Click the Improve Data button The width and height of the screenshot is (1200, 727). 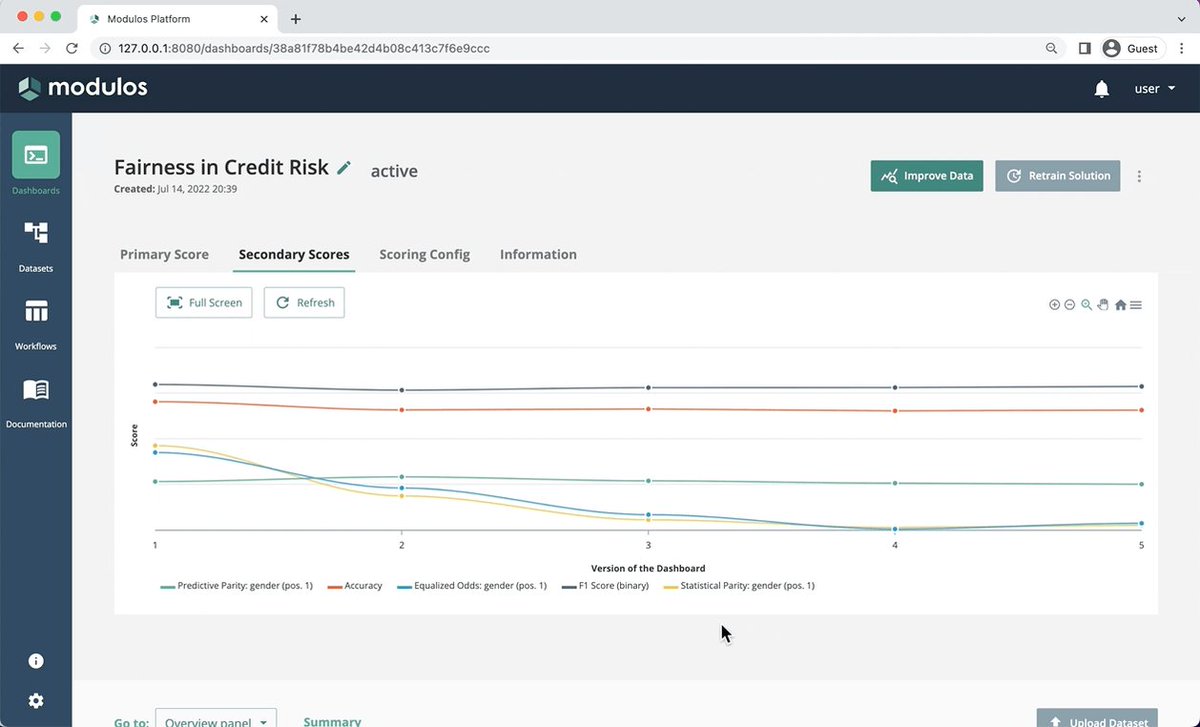[927, 176]
